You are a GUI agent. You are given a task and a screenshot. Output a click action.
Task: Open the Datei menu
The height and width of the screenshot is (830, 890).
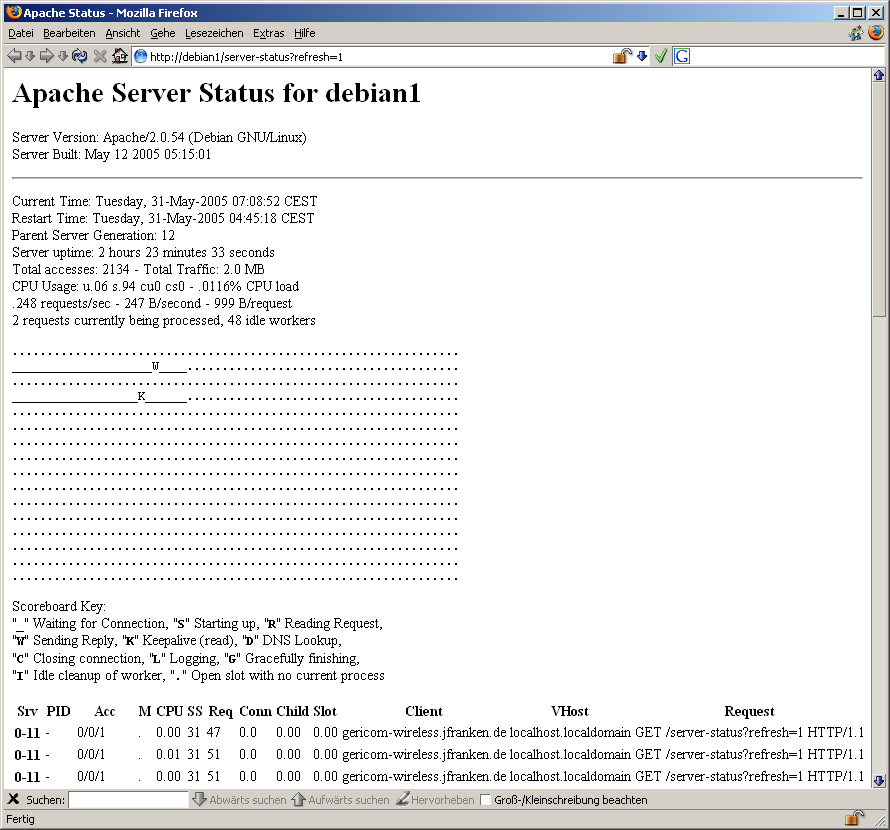(x=21, y=33)
